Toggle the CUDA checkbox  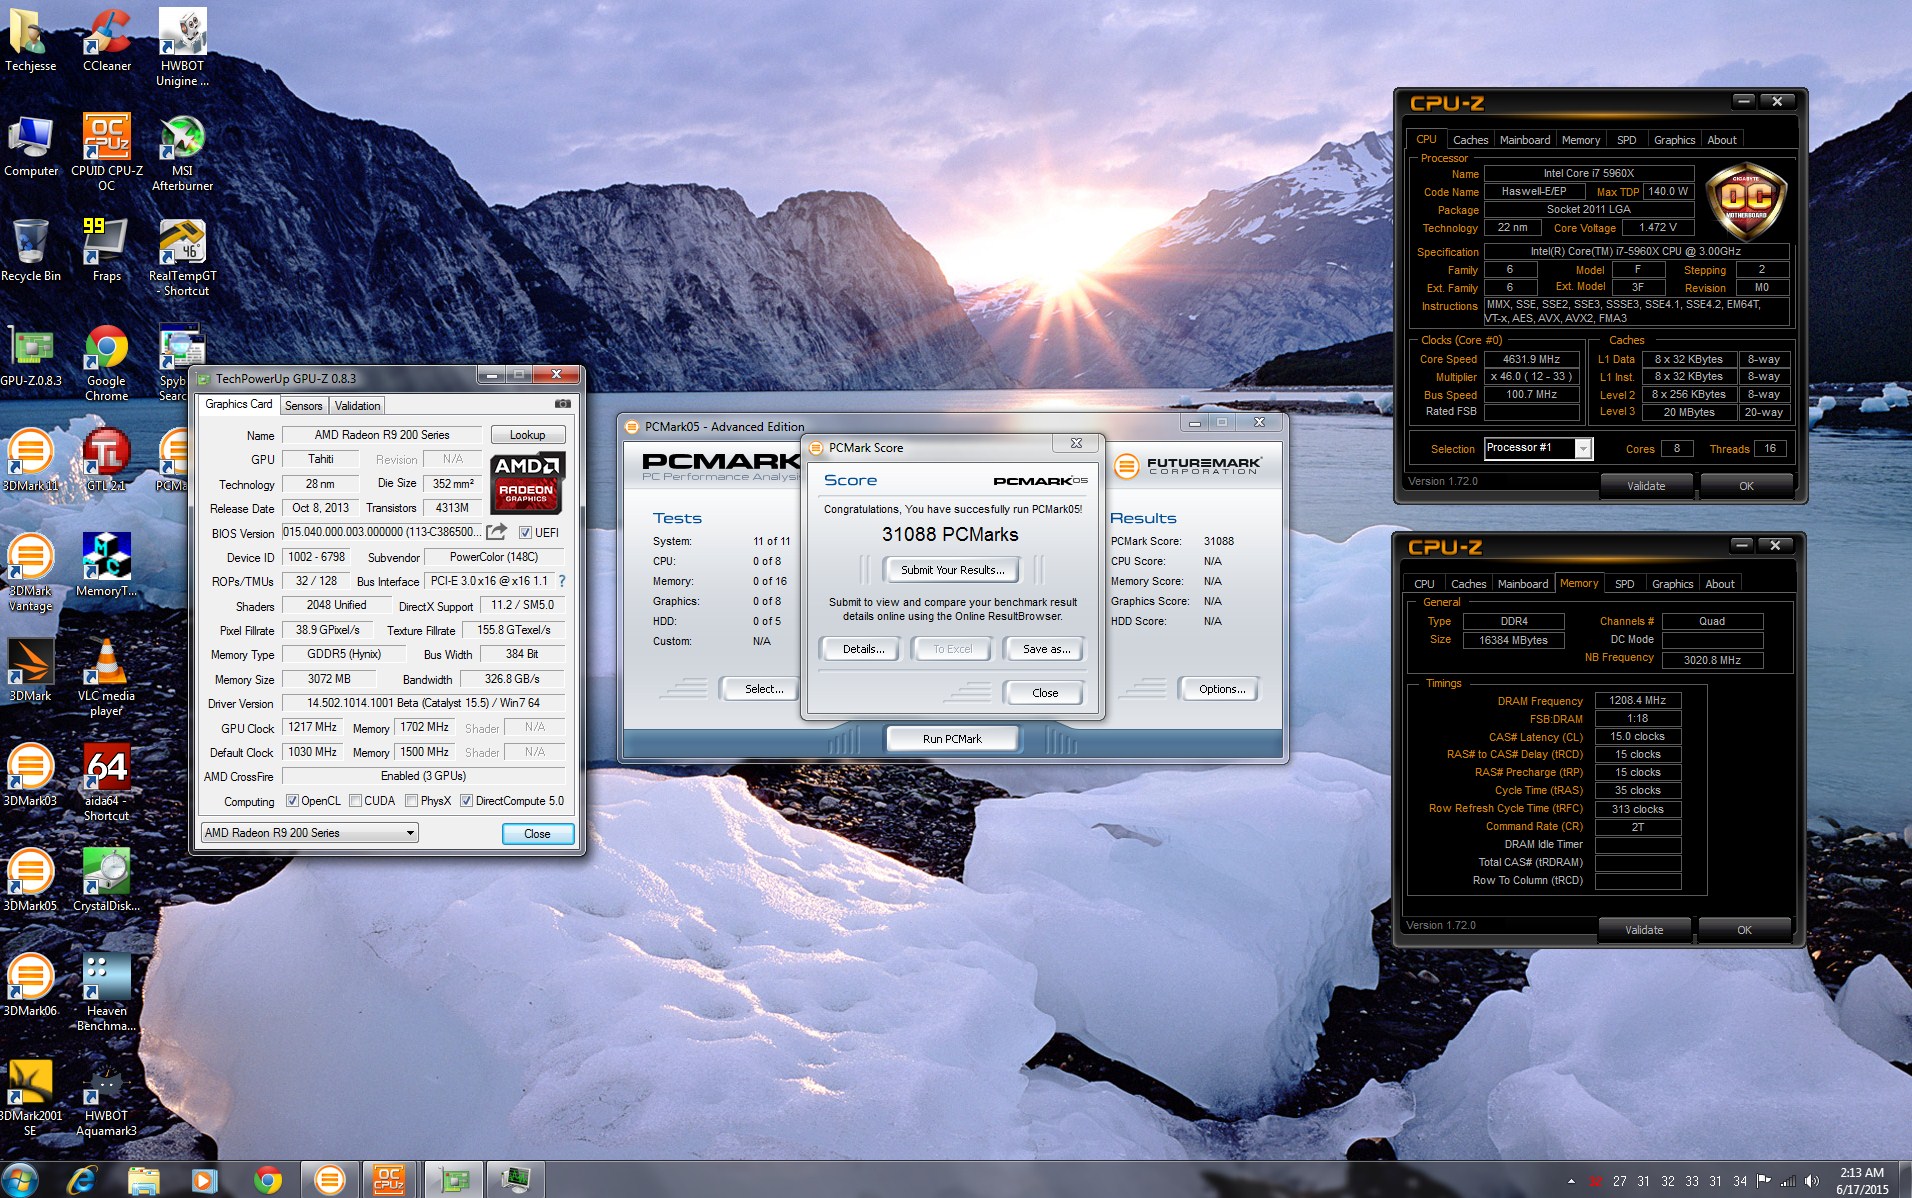pos(355,801)
